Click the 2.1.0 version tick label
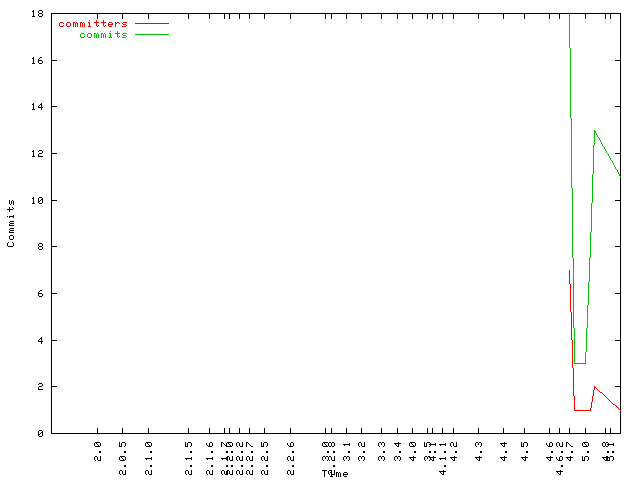Screen dimensions: 640x480 [149, 454]
